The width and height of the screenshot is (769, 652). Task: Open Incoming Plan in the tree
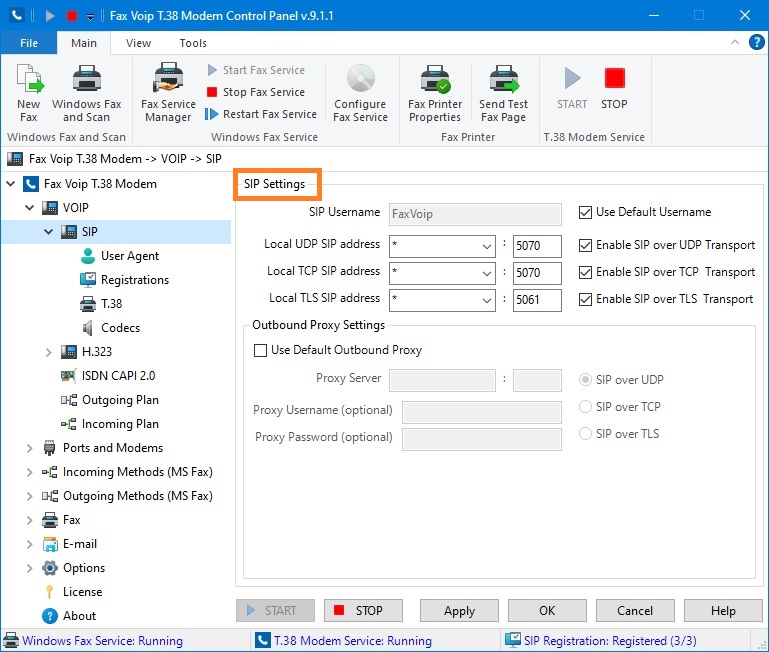pyautogui.click(x=110, y=424)
